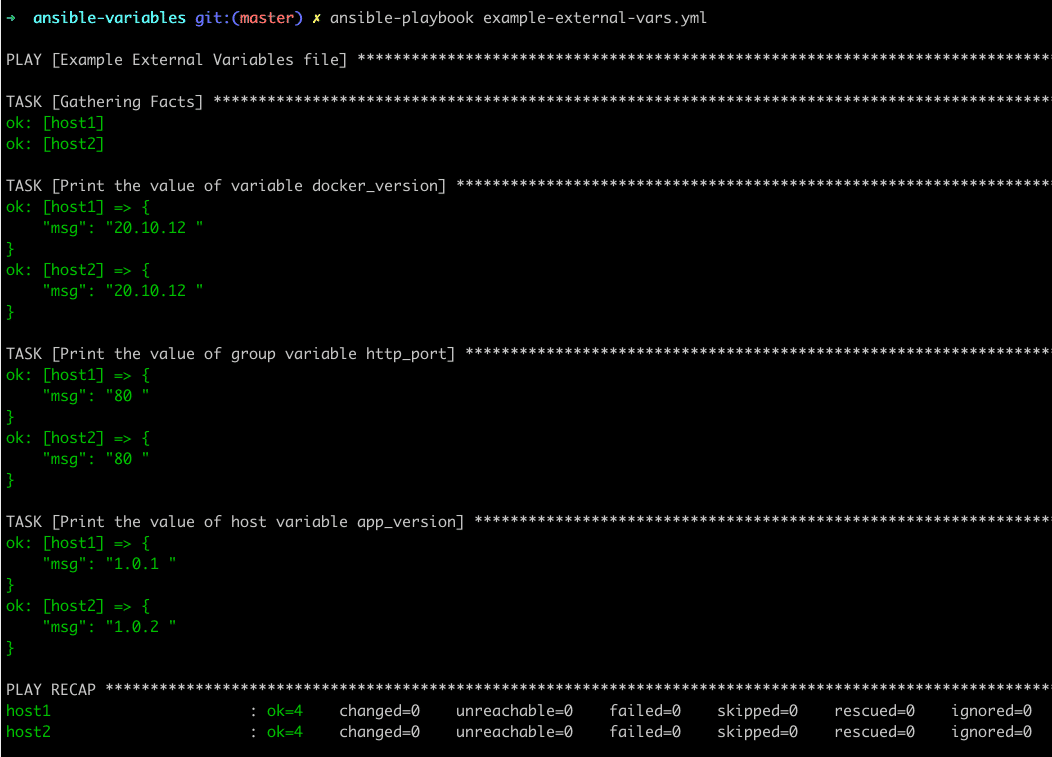1052x757 pixels.
Task: Select the ok=4 status for host1
Action: pos(285,710)
